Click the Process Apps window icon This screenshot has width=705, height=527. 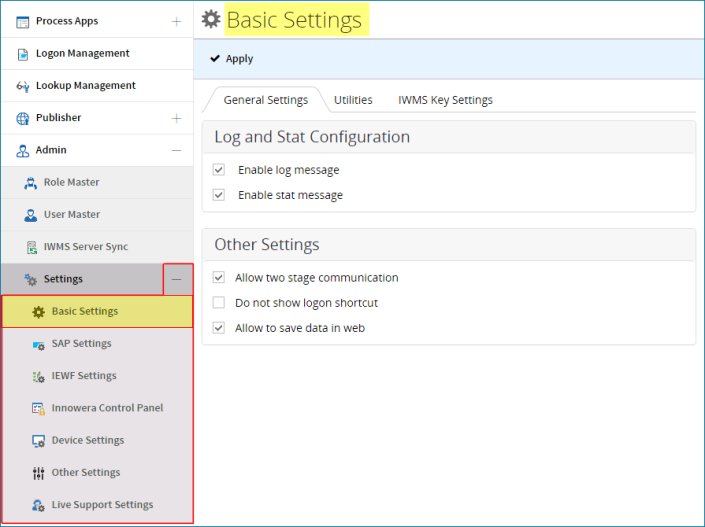22,22
